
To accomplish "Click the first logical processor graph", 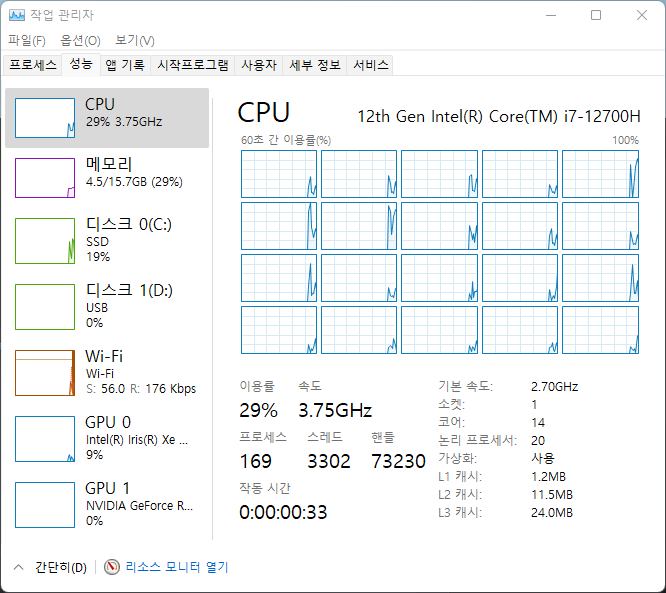I will coord(279,174).
